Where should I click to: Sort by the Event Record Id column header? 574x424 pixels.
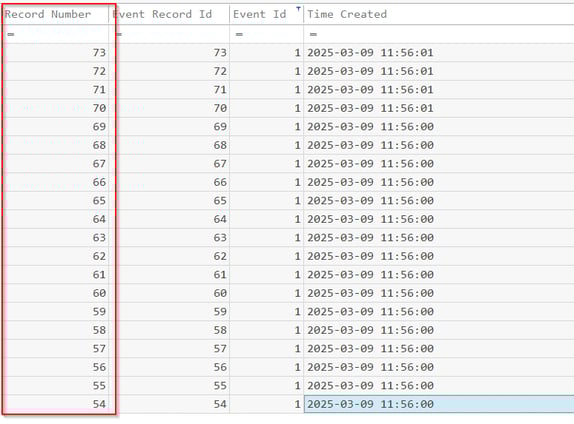tap(169, 14)
